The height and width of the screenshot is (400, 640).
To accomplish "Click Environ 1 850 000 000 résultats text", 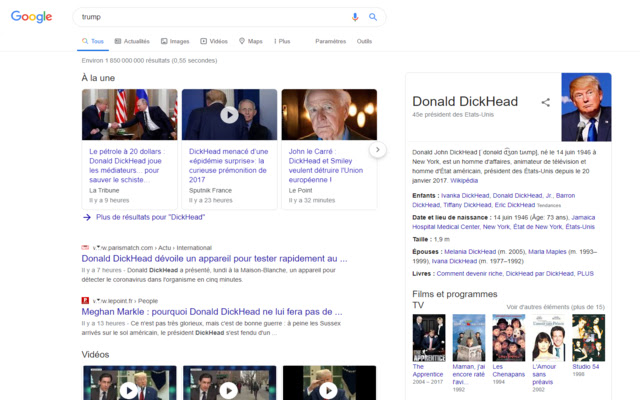I will coord(149,60).
